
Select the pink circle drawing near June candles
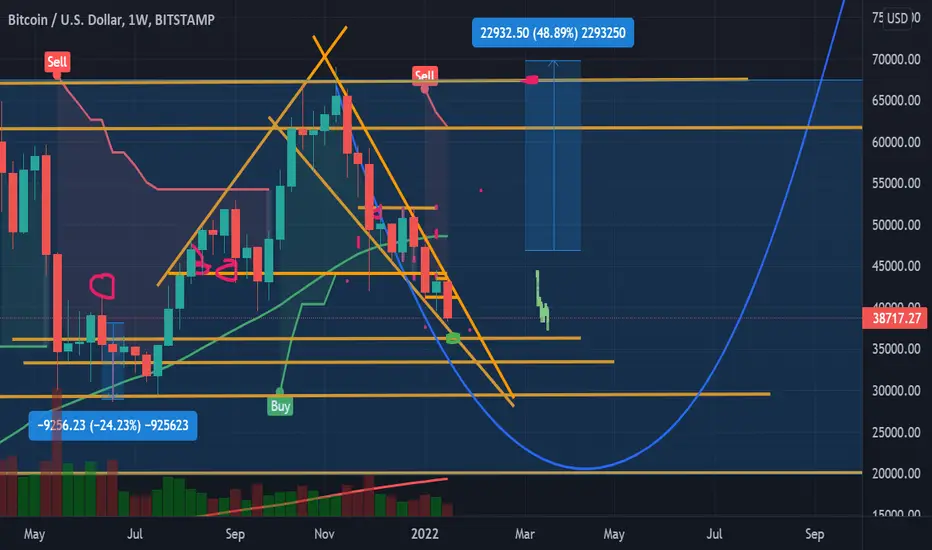(102, 286)
